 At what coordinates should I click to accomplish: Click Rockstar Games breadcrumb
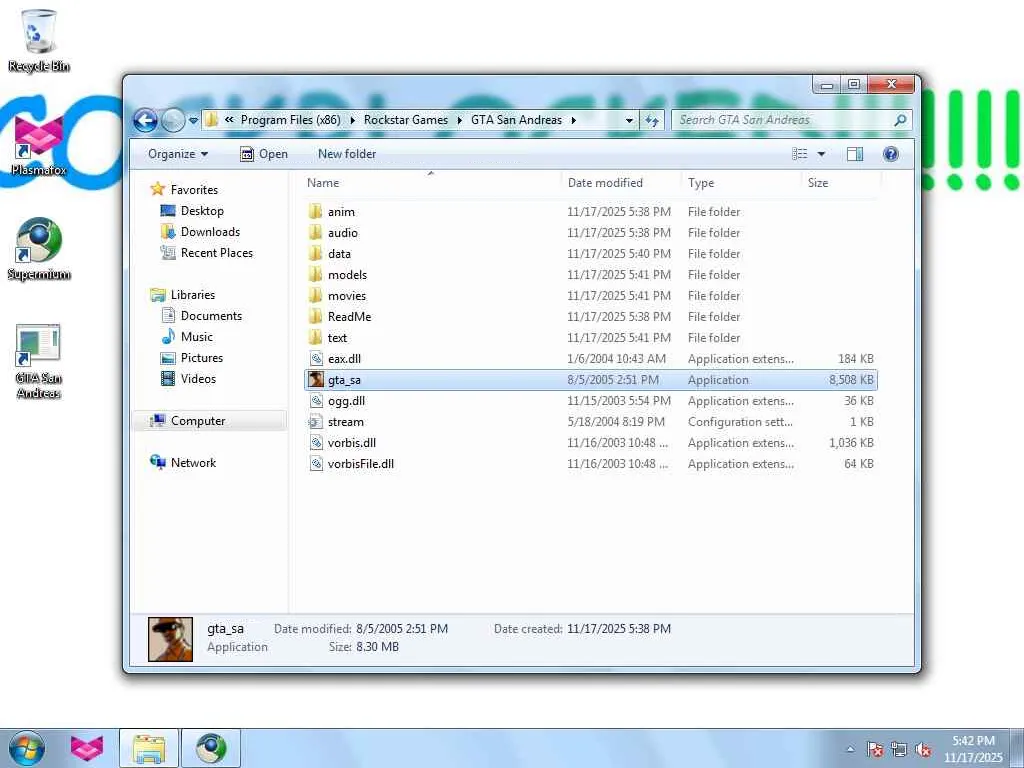pos(406,120)
